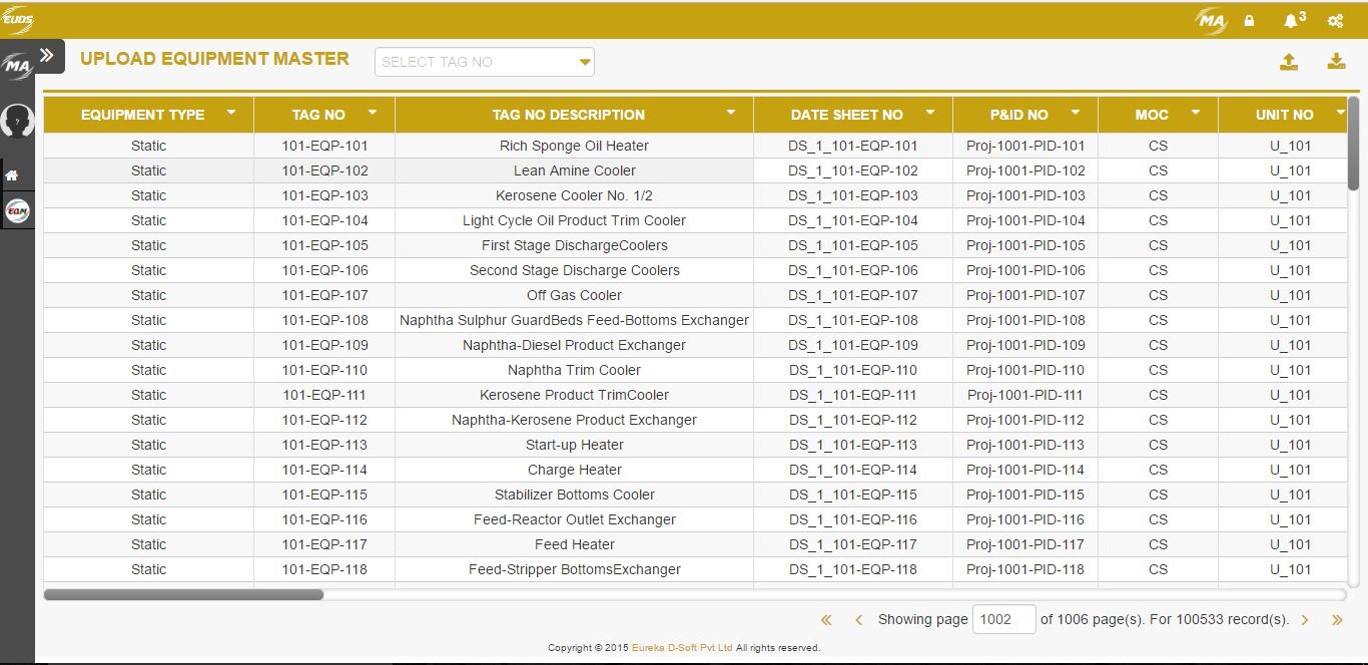Expand the sidebar with double-chevron icon

pos(47,56)
